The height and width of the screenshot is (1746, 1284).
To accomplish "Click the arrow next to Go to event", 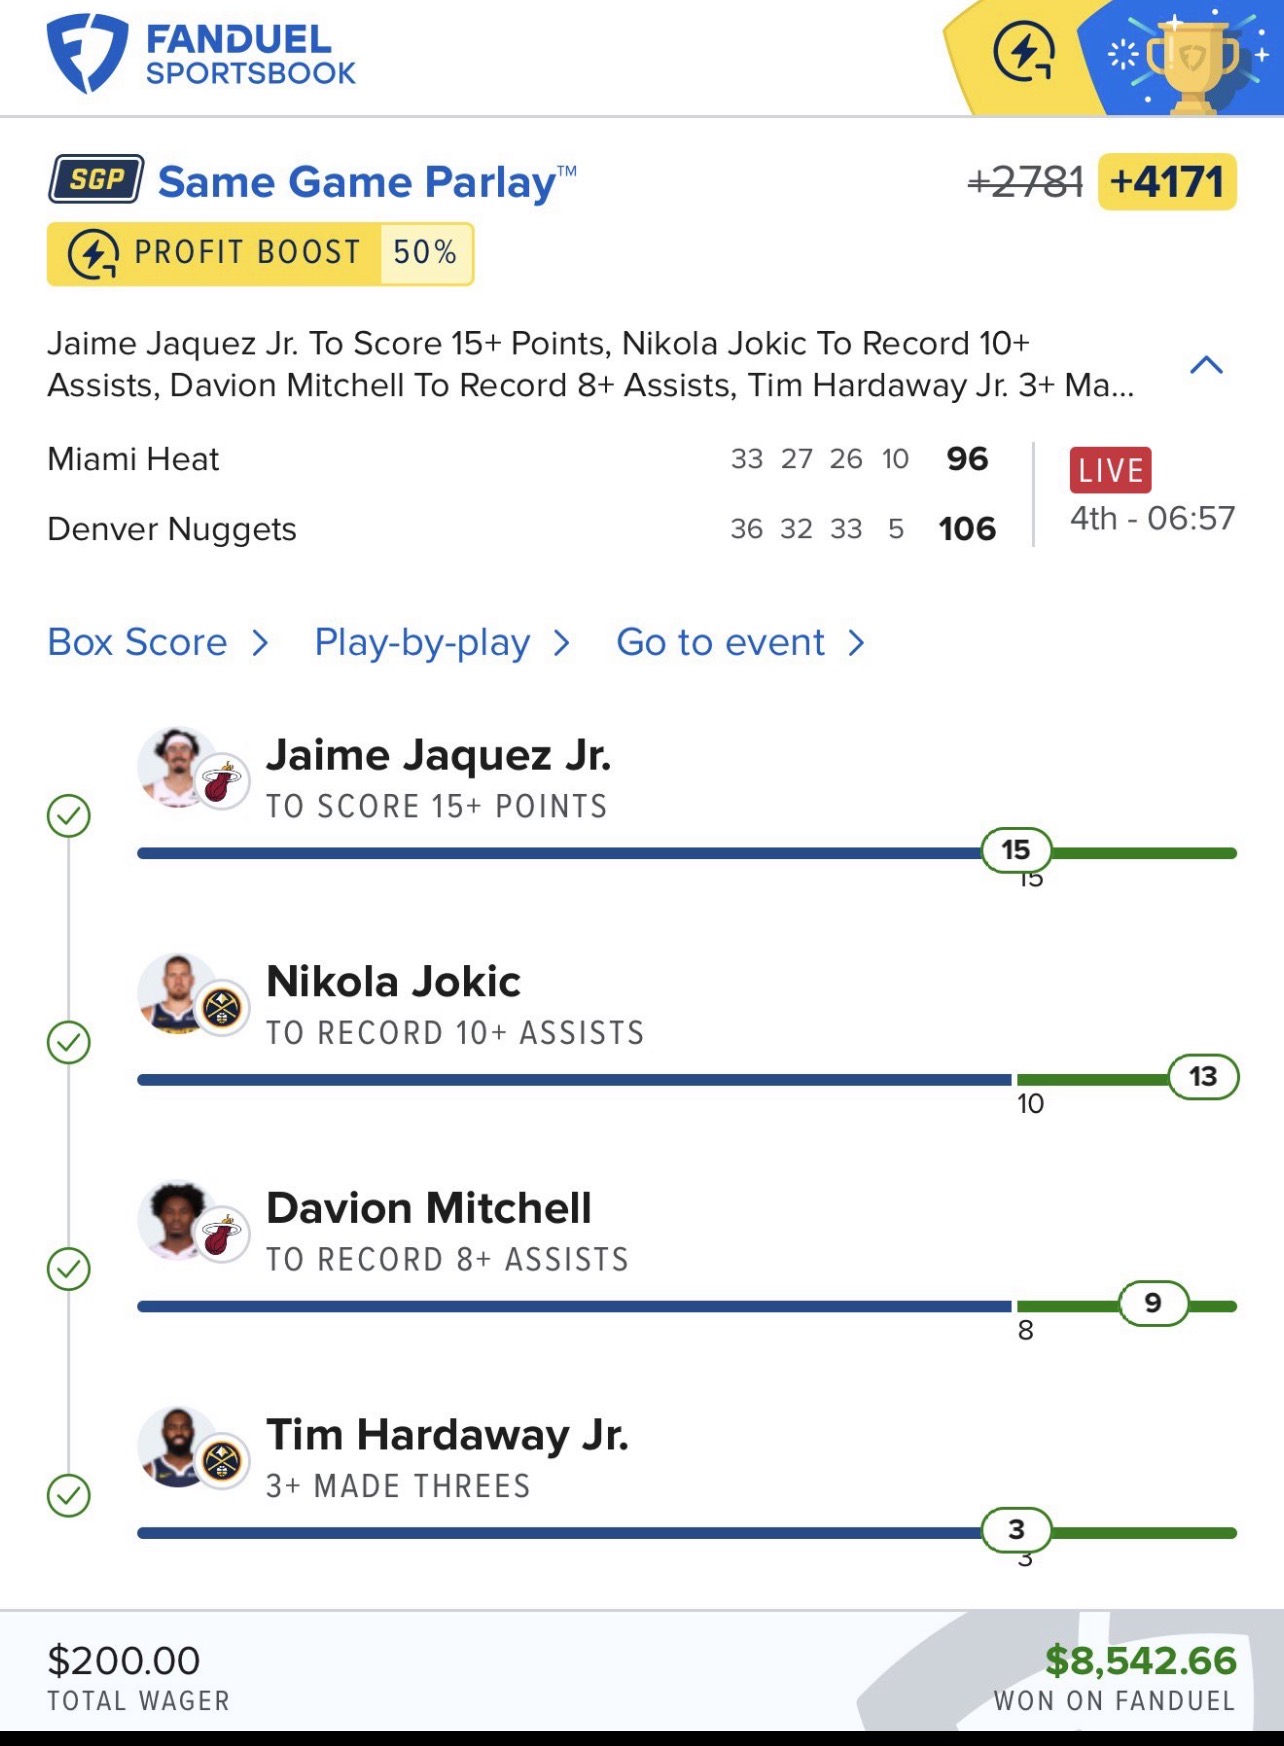I will click(856, 643).
